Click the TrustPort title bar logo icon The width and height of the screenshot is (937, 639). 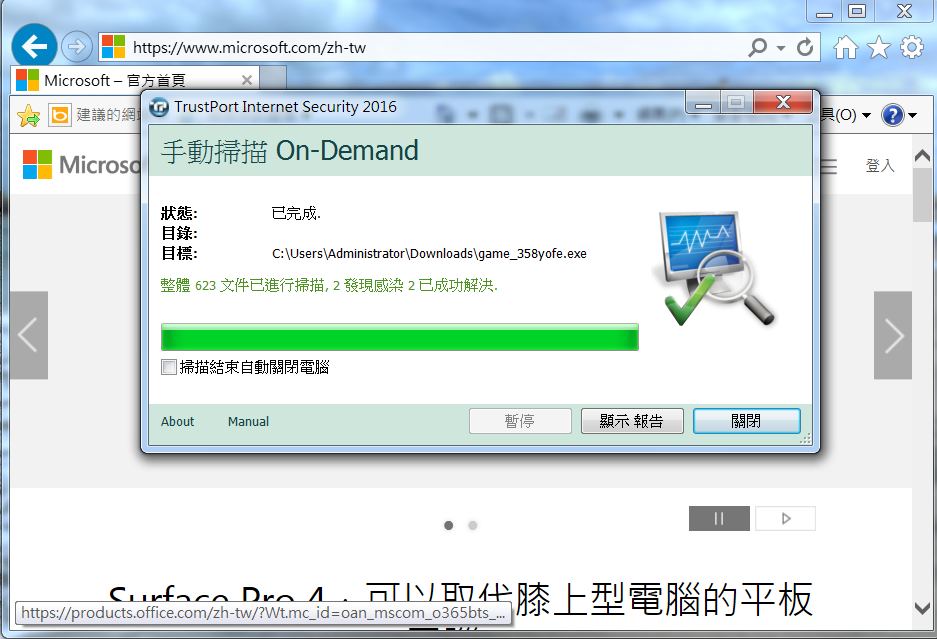(159, 107)
